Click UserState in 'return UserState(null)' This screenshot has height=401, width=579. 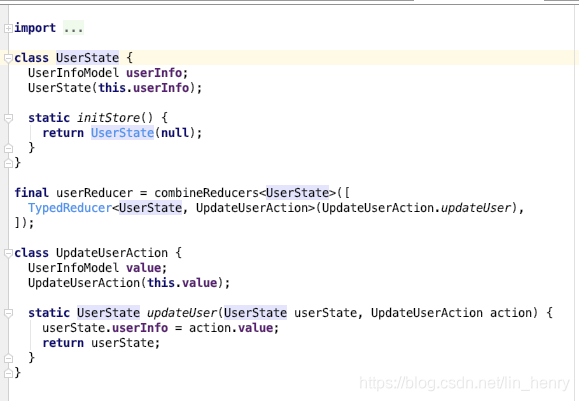pos(123,133)
